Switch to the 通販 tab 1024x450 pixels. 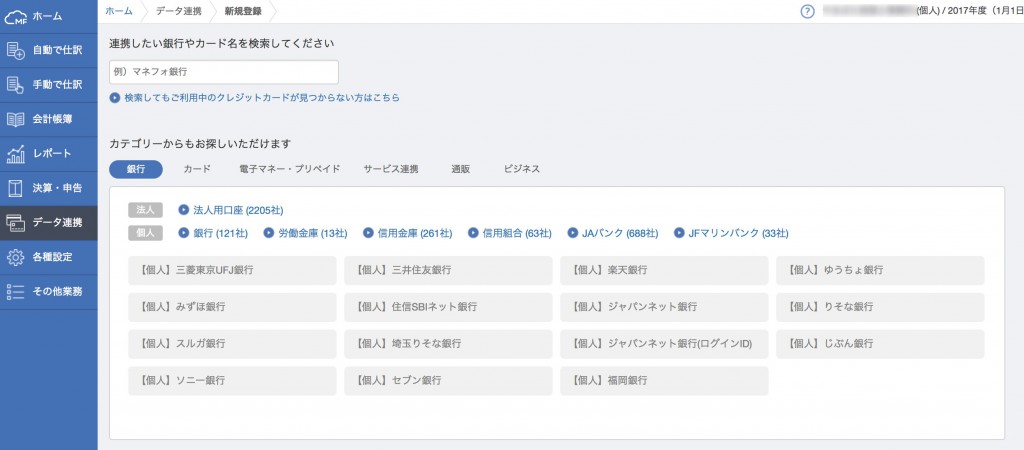click(460, 169)
